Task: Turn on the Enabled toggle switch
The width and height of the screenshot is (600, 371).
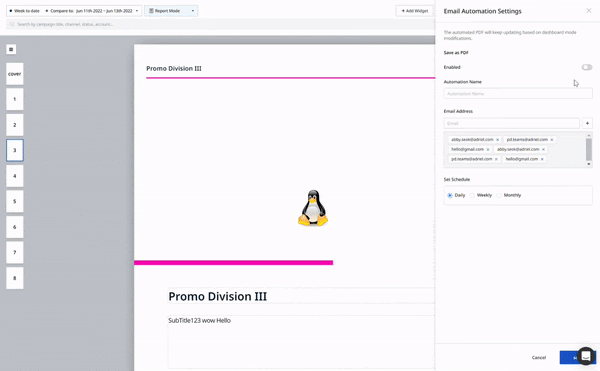Action: coord(587,67)
